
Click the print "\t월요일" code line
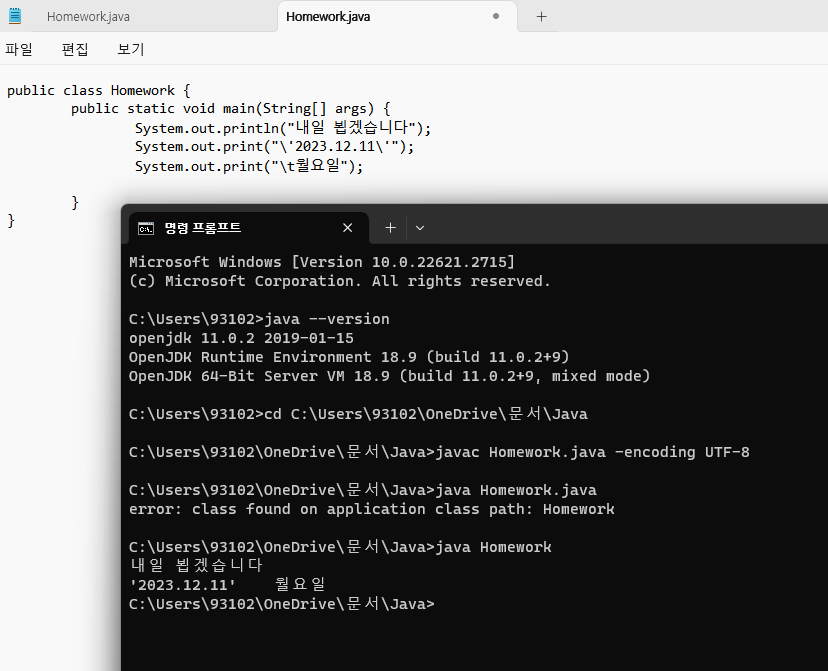(x=249, y=166)
